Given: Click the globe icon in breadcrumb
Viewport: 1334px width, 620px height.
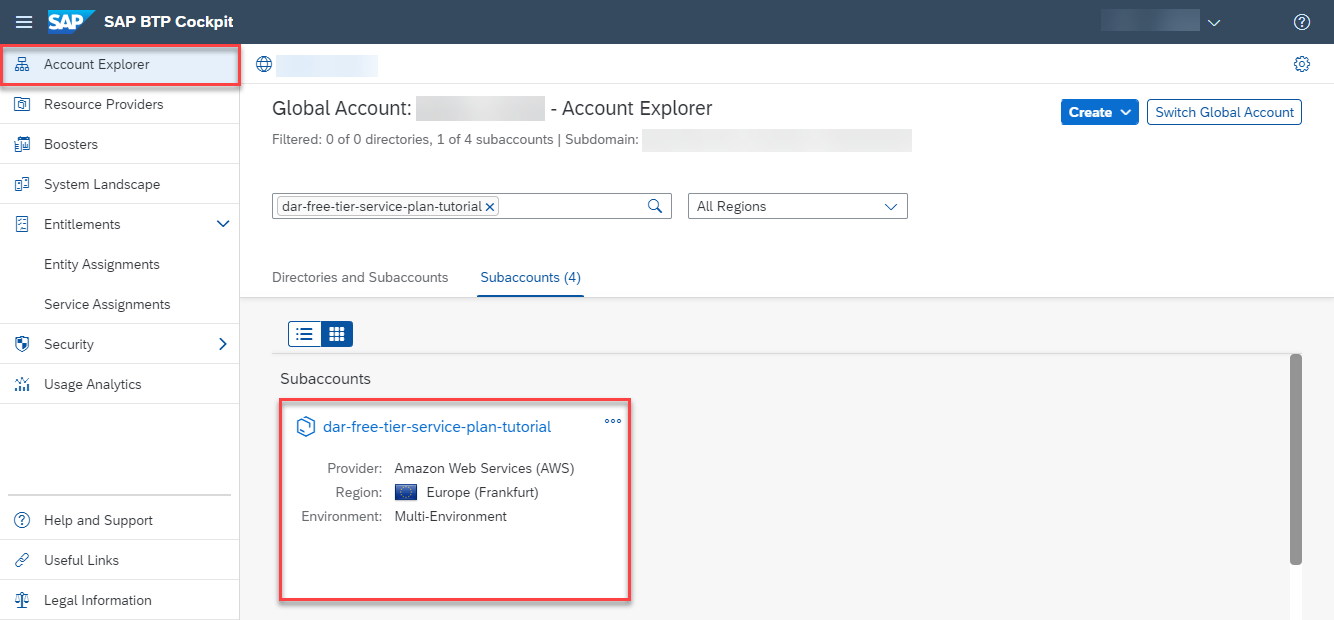Looking at the screenshot, I should coord(264,64).
